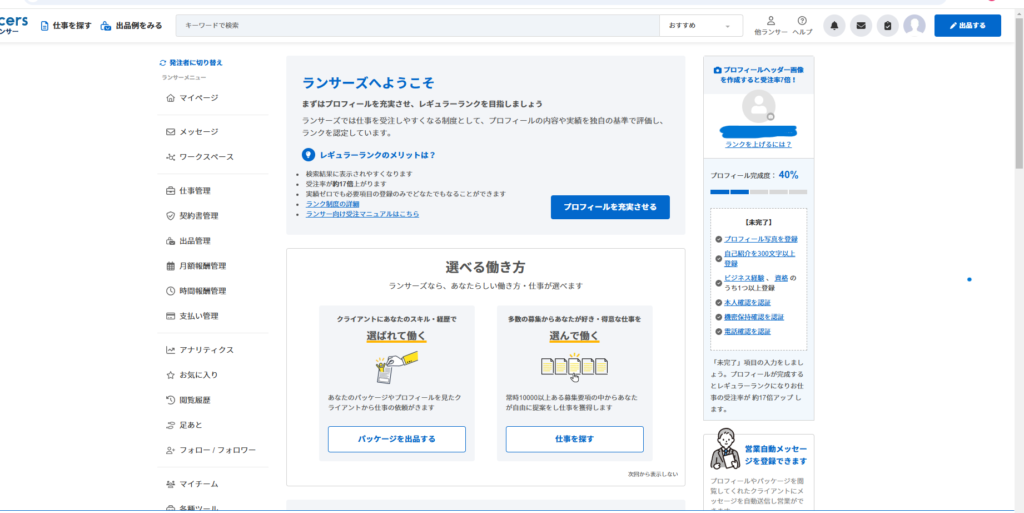This screenshot has height=513, width=1024.
Task: Open the ヘルプ question mark icon
Action: pyautogui.click(x=802, y=21)
